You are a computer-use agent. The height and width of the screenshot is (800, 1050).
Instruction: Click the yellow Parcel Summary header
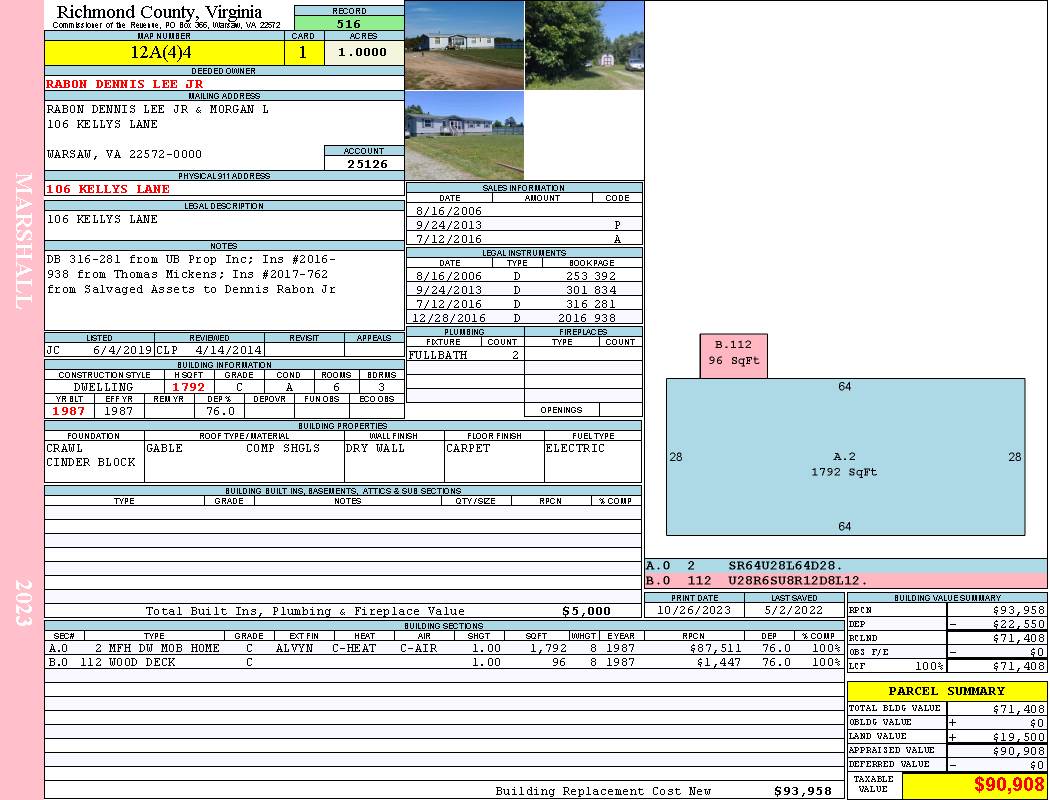(946, 691)
